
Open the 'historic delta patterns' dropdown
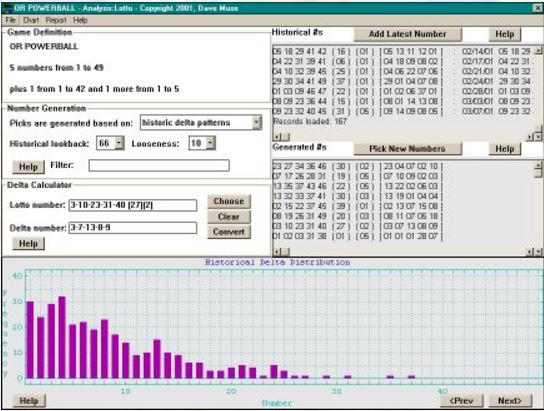pyautogui.click(x=256, y=123)
